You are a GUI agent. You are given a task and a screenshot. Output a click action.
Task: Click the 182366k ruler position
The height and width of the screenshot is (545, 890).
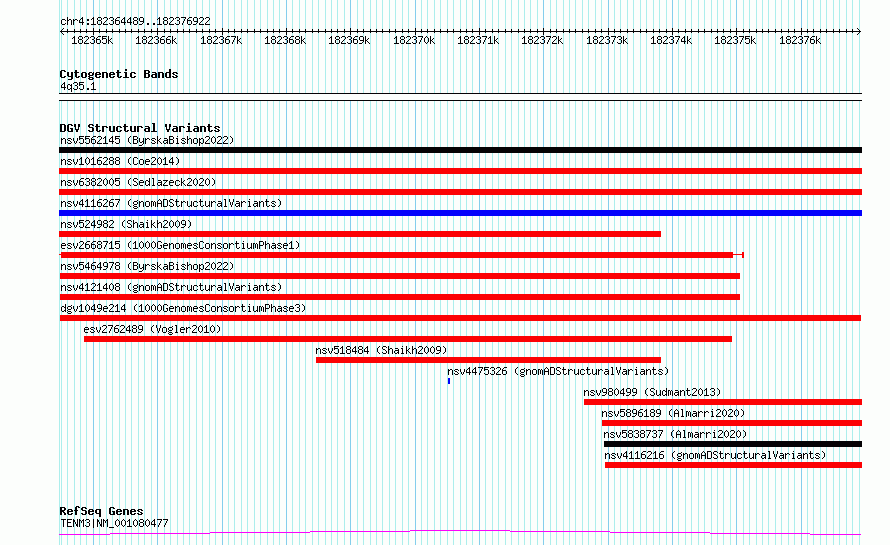(156, 40)
